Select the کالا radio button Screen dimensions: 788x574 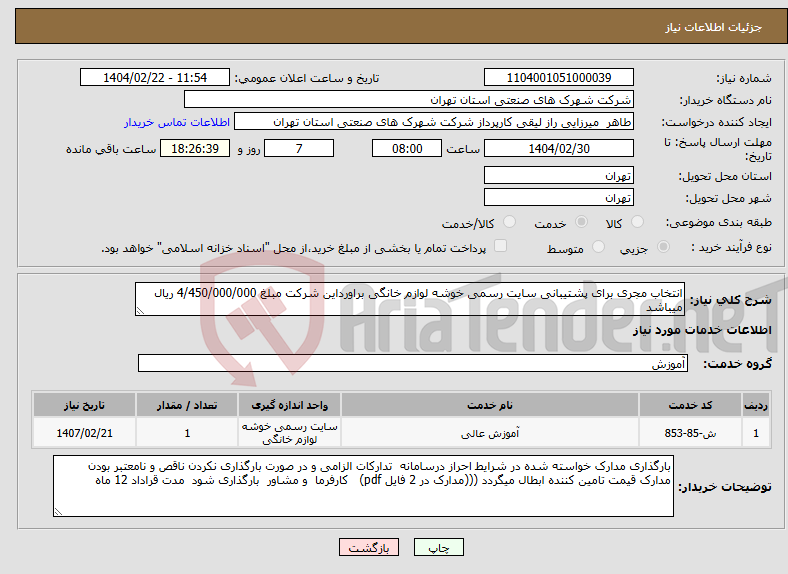click(637, 222)
